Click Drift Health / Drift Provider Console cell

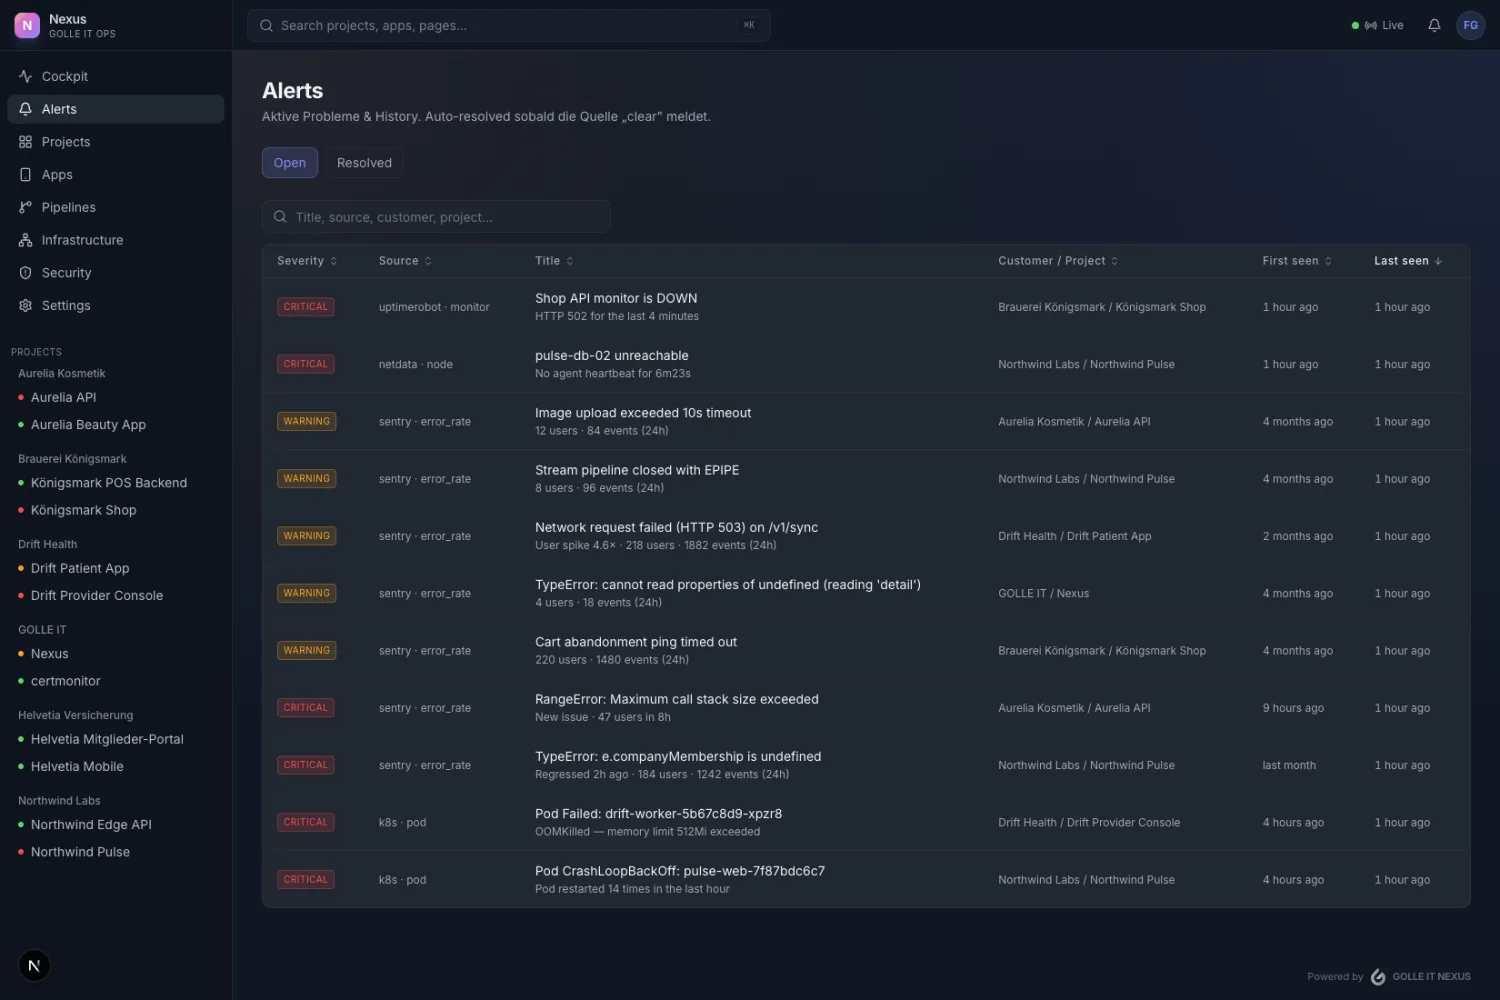1089,822
